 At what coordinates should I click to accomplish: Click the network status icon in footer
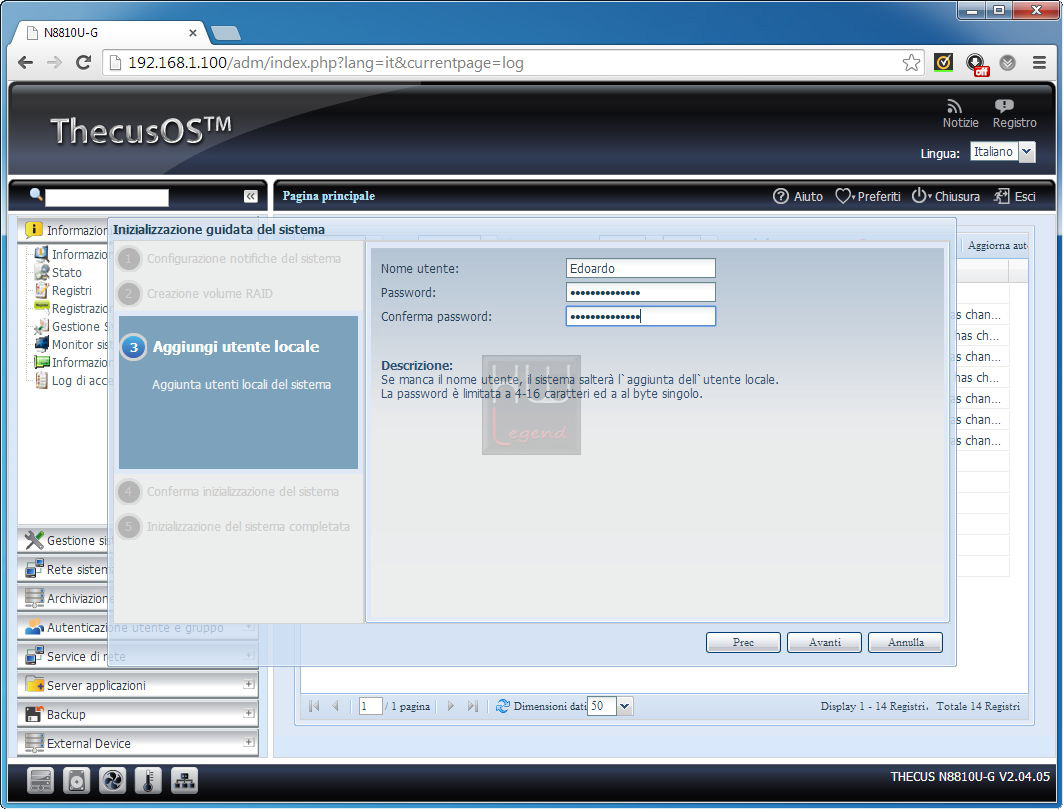pos(184,780)
